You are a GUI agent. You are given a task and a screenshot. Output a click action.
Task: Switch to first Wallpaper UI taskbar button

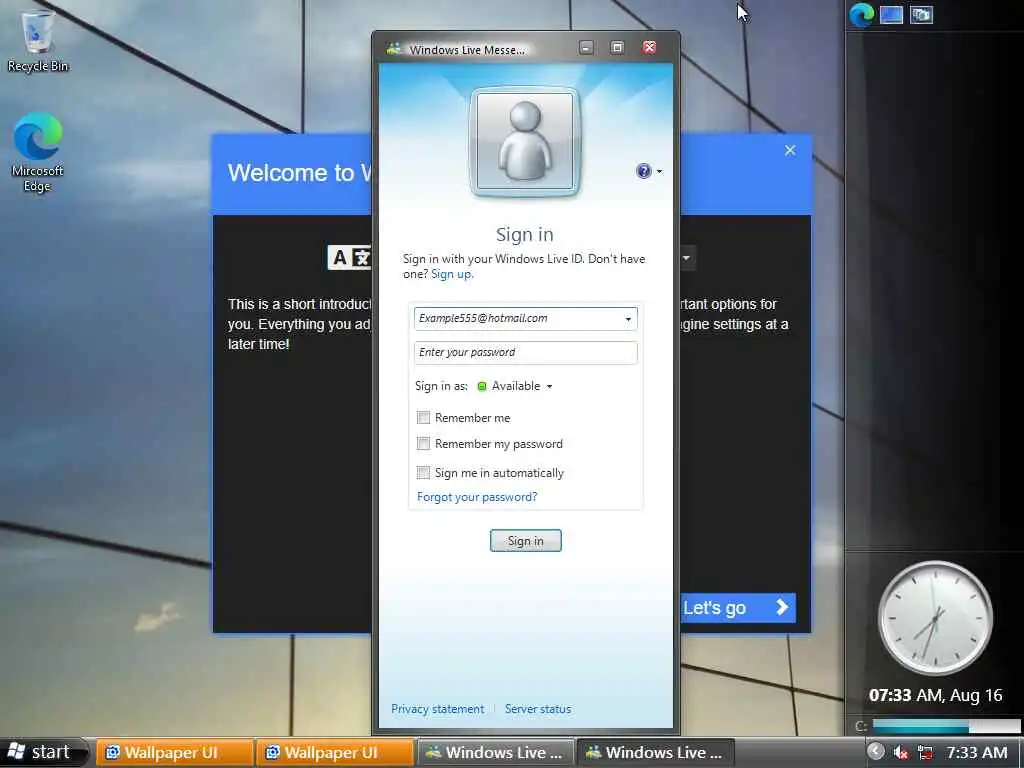pyautogui.click(x=174, y=752)
